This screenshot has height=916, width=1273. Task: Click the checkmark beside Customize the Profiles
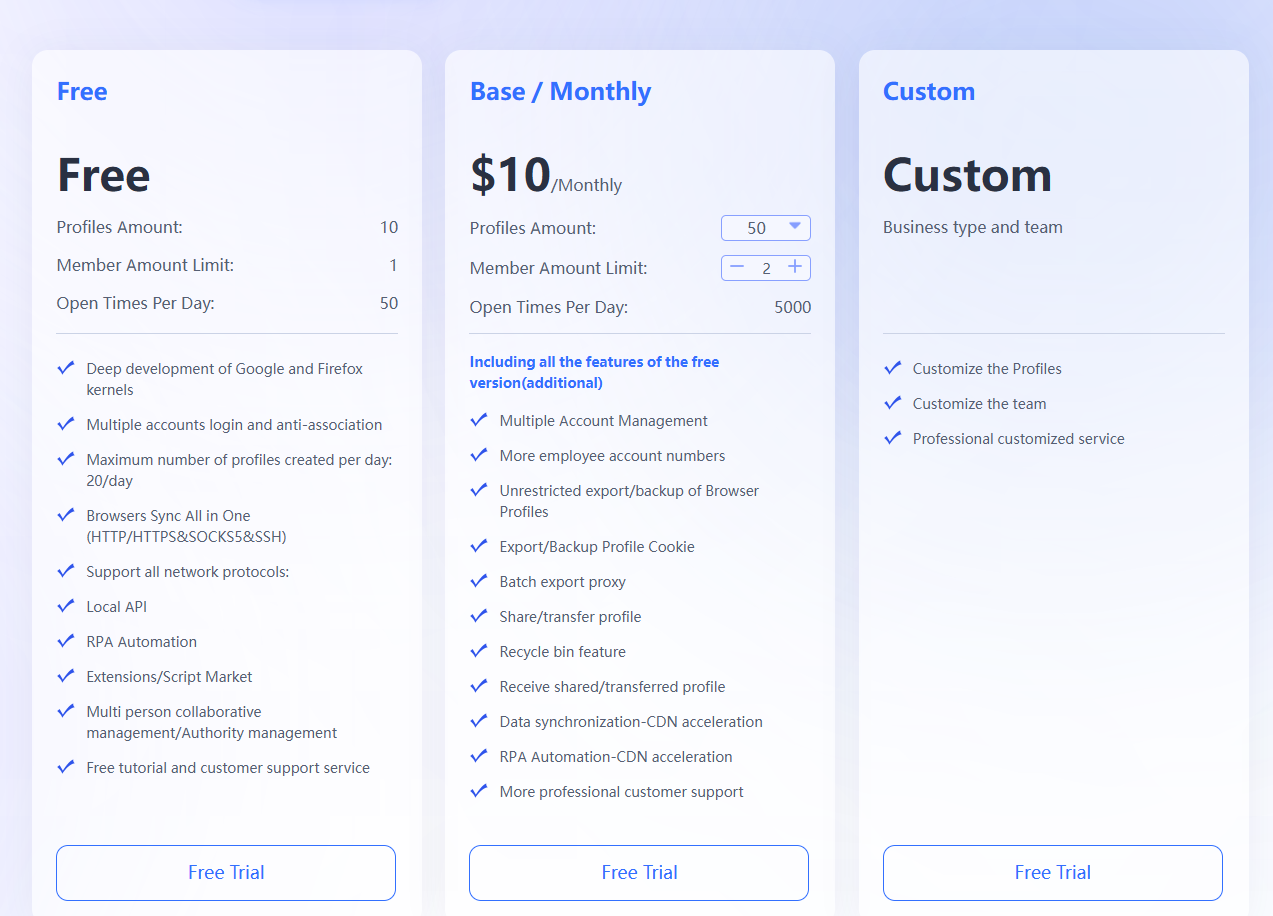coord(892,367)
